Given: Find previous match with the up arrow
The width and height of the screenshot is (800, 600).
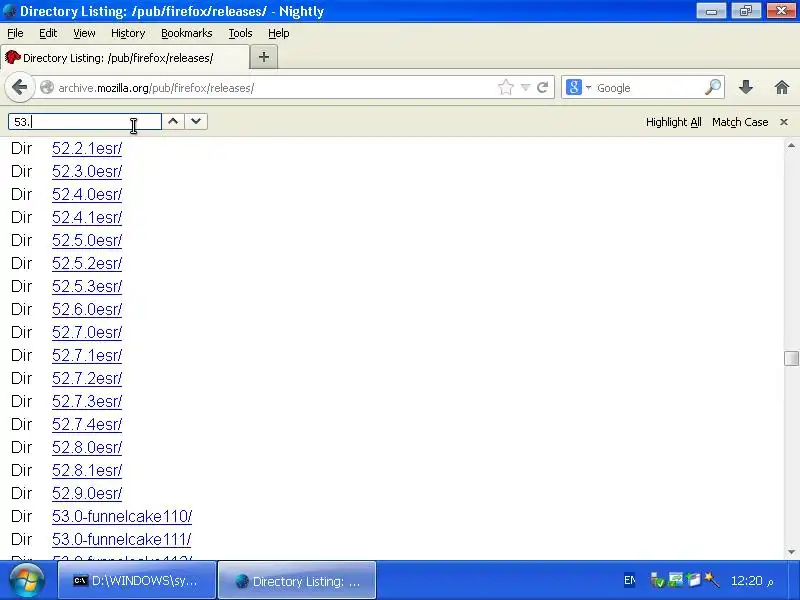Looking at the screenshot, I should (173, 121).
